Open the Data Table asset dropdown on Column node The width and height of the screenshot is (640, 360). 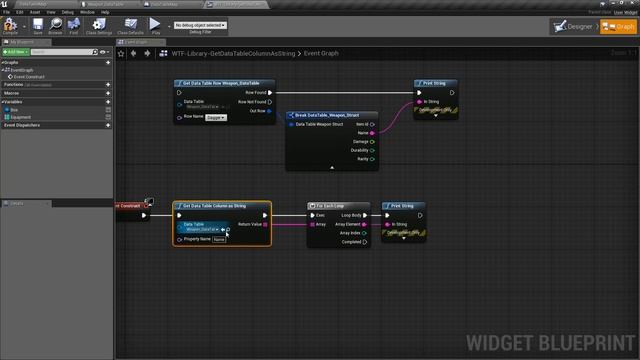202,230
